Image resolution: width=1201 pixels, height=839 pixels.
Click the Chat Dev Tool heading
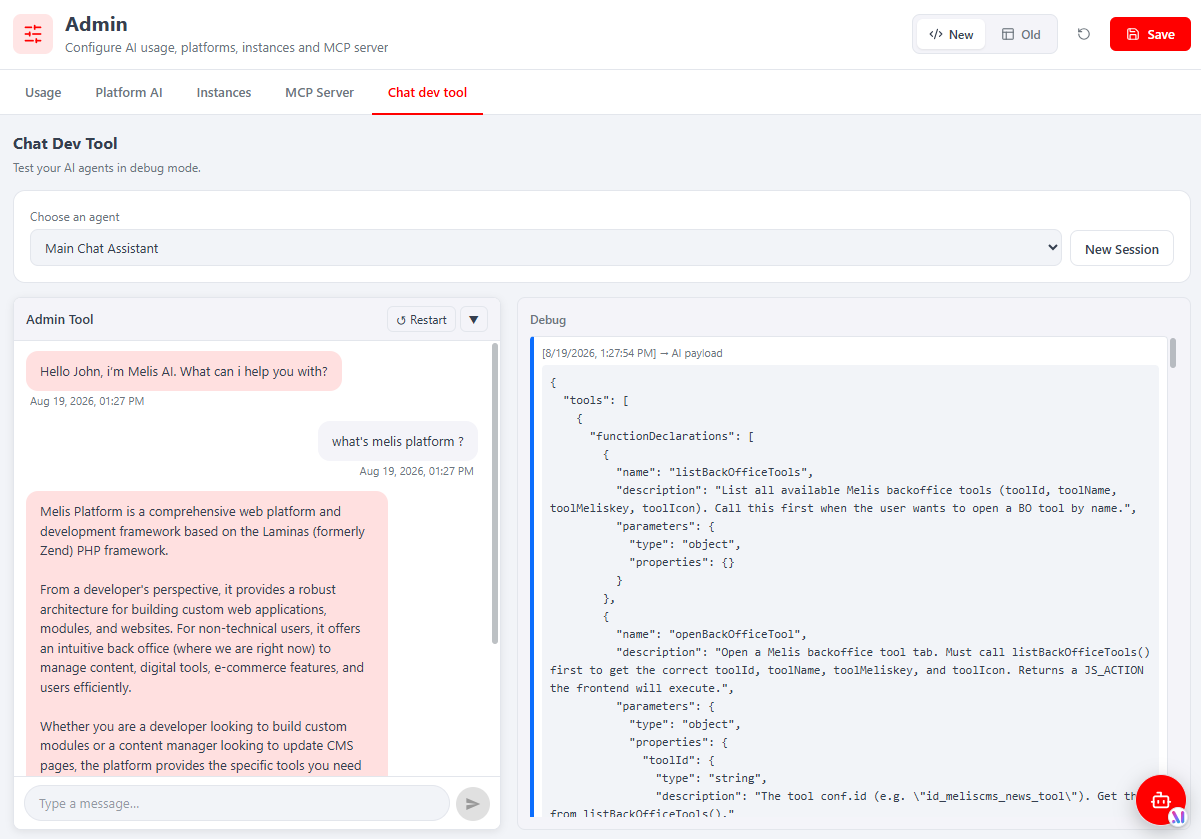pos(65,144)
